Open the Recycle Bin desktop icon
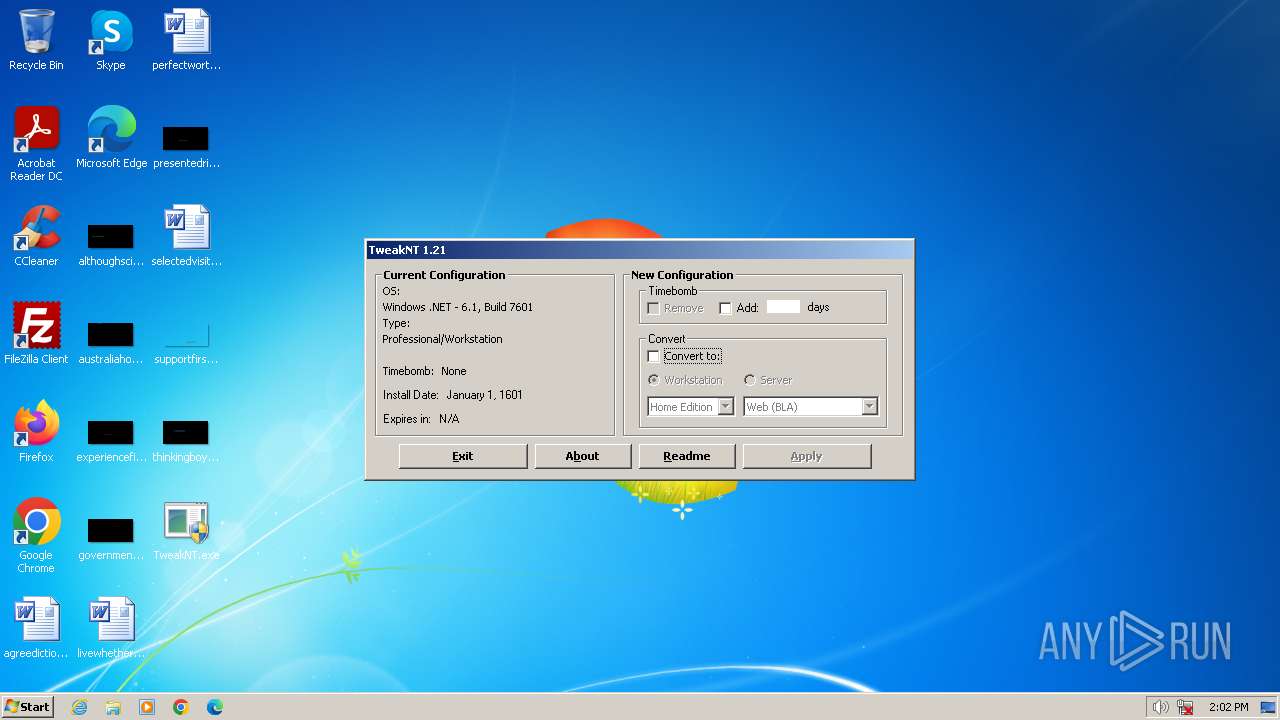 (x=36, y=40)
